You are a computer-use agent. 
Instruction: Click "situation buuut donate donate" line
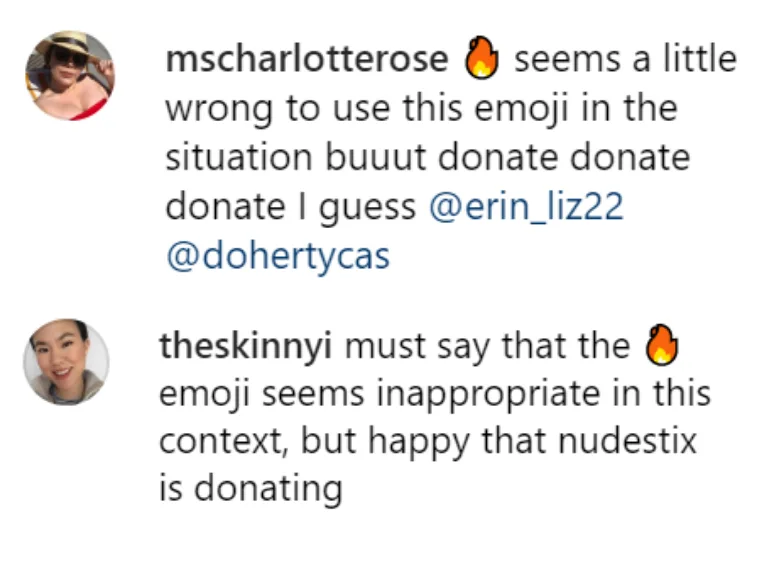click(x=428, y=157)
